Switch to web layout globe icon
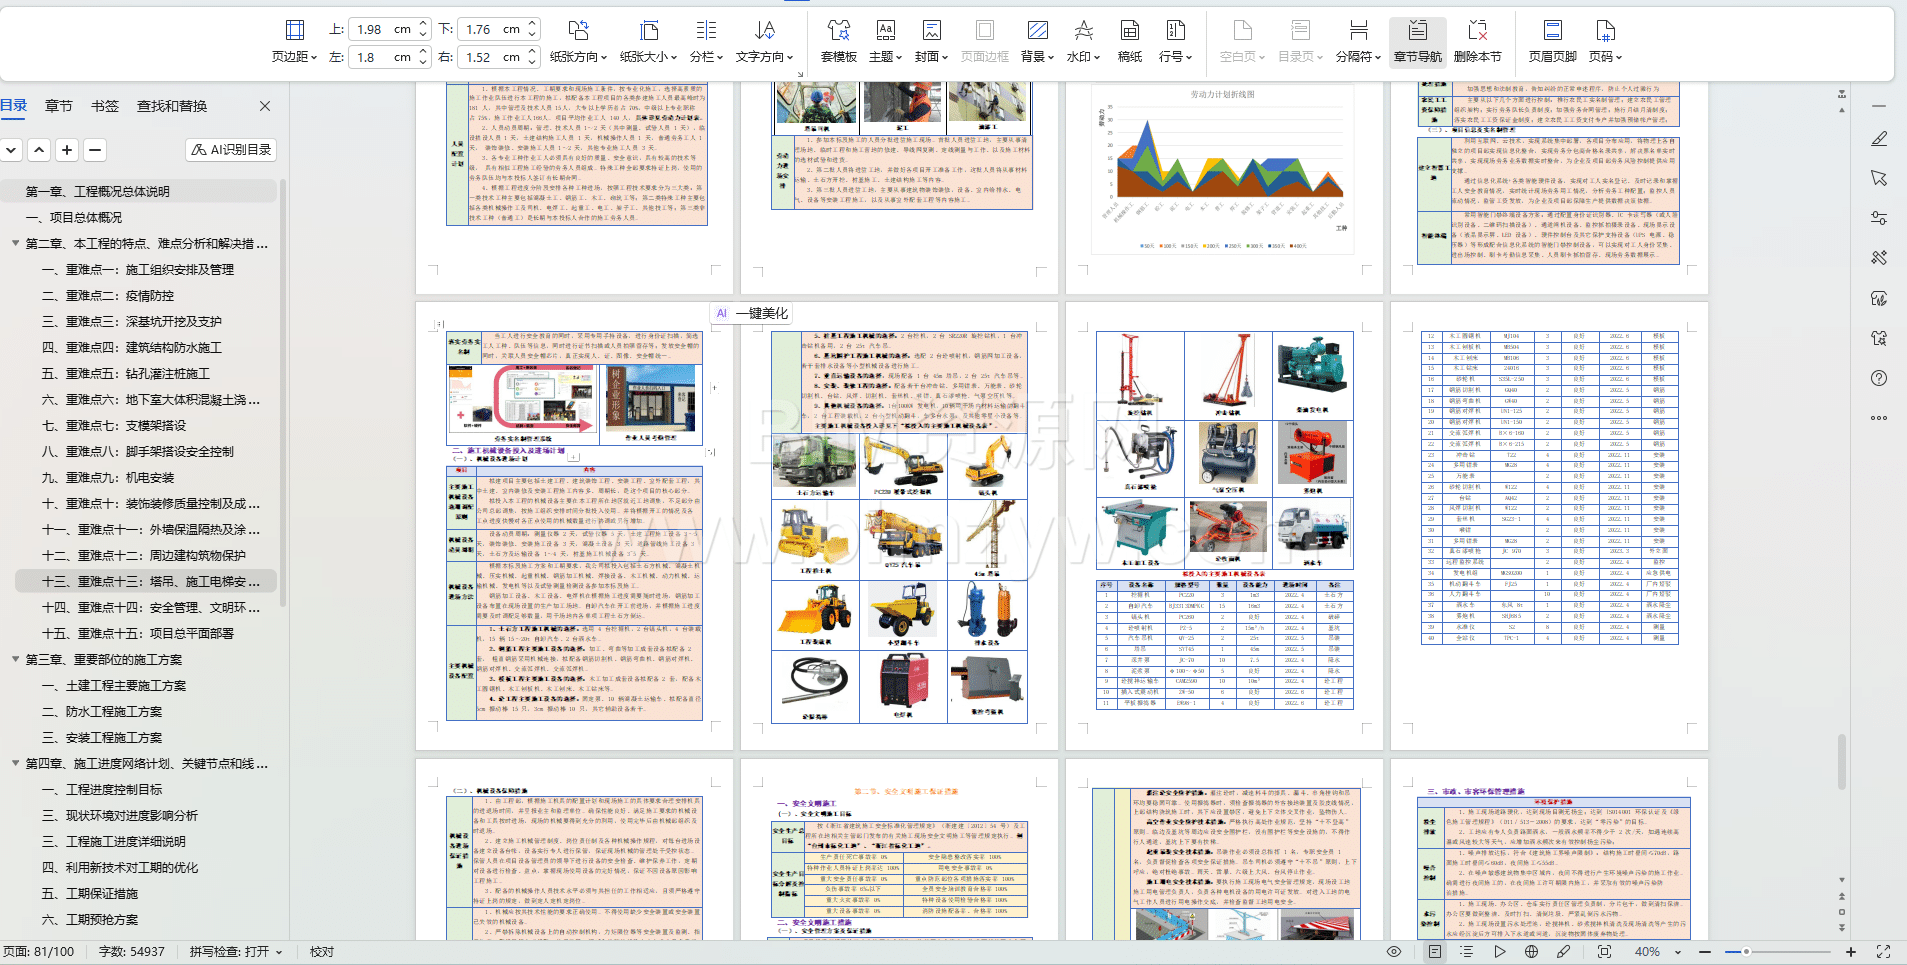This screenshot has width=1907, height=965. pyautogui.click(x=1531, y=952)
